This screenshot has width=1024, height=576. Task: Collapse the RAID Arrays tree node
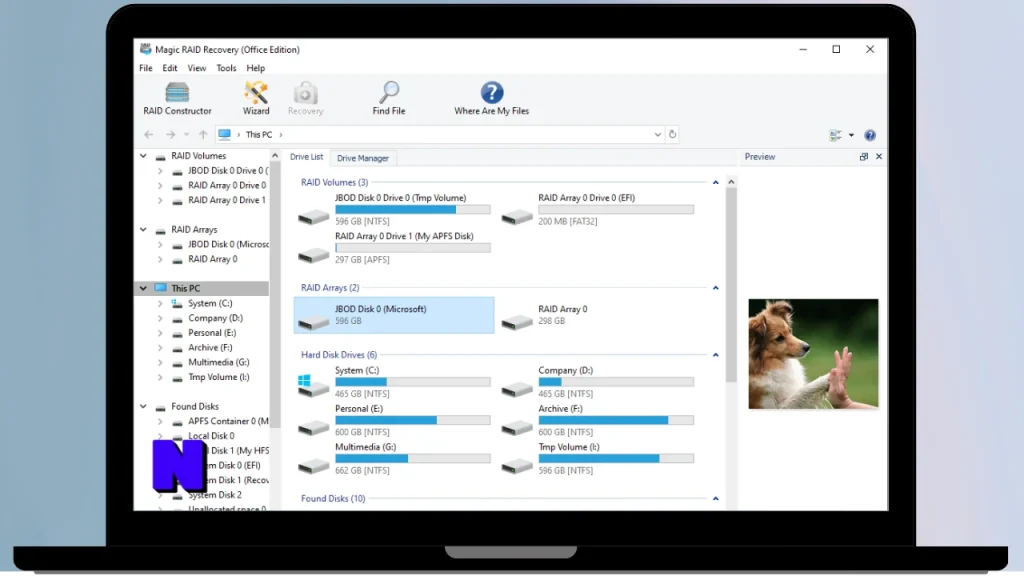(143, 230)
